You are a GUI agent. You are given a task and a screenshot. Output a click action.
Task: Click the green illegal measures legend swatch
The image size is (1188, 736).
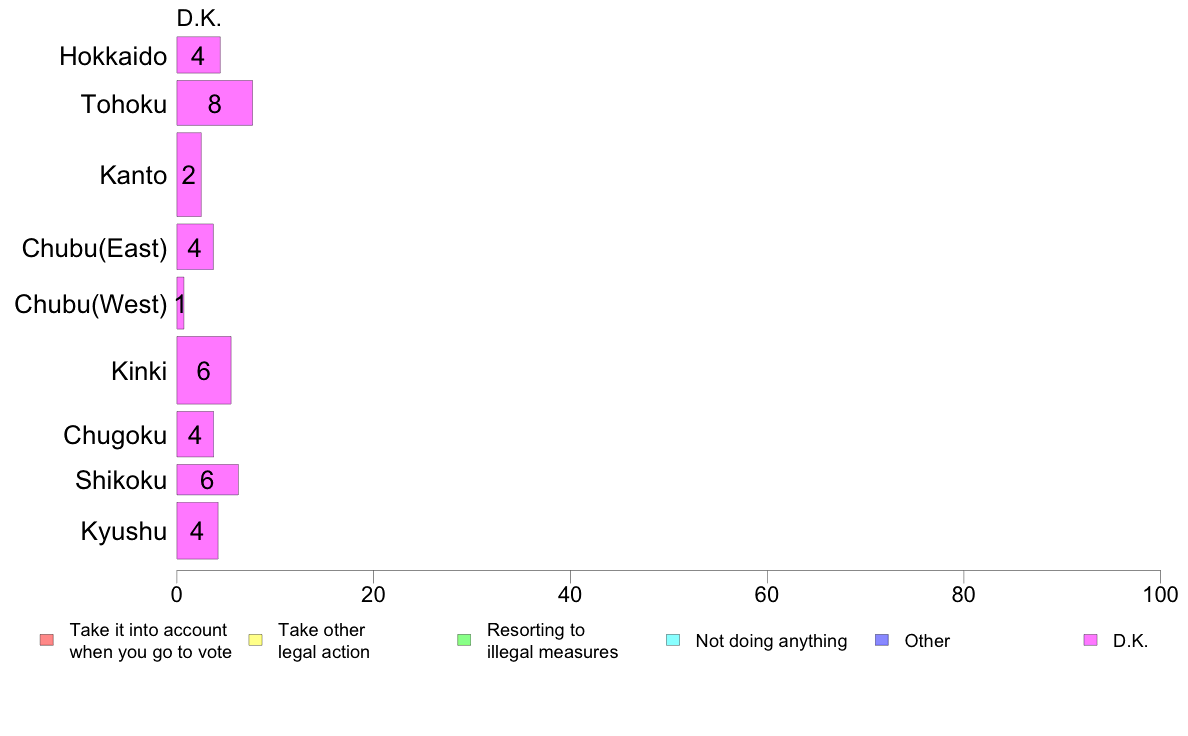(x=464, y=640)
